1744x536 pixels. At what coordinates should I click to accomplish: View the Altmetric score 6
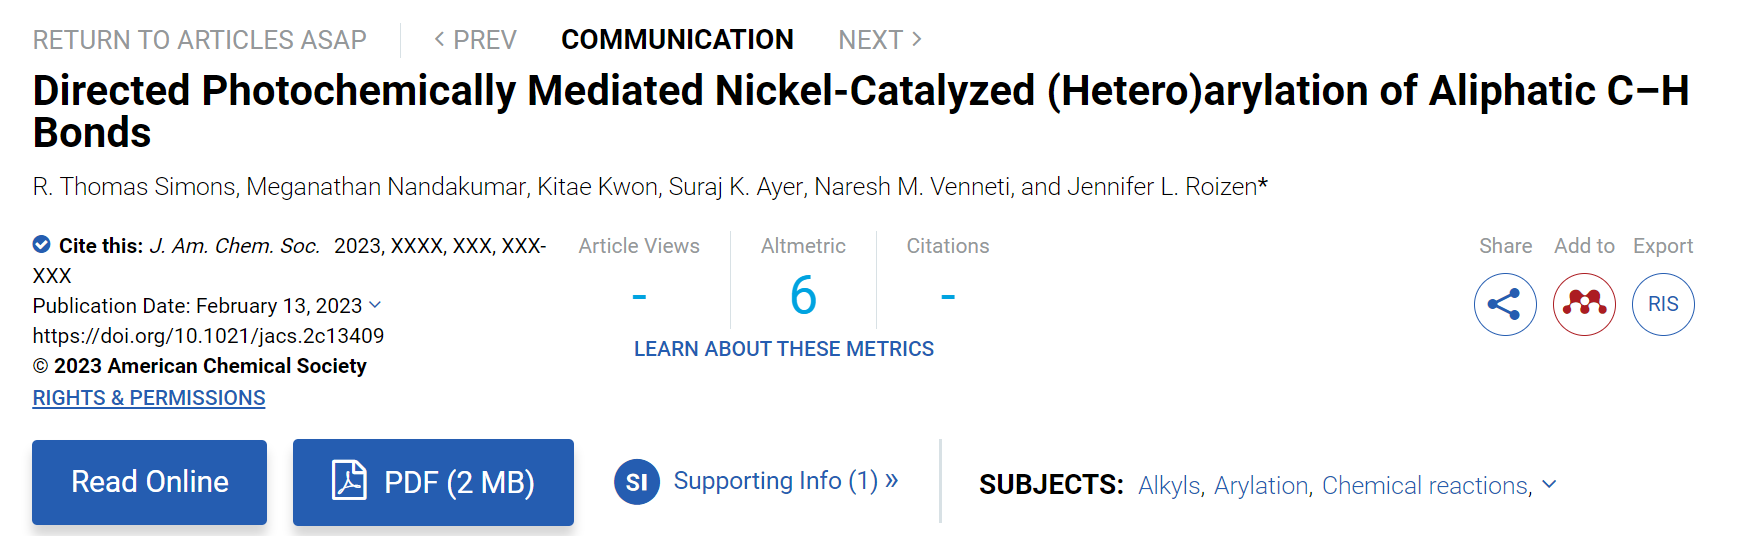pyautogui.click(x=803, y=295)
